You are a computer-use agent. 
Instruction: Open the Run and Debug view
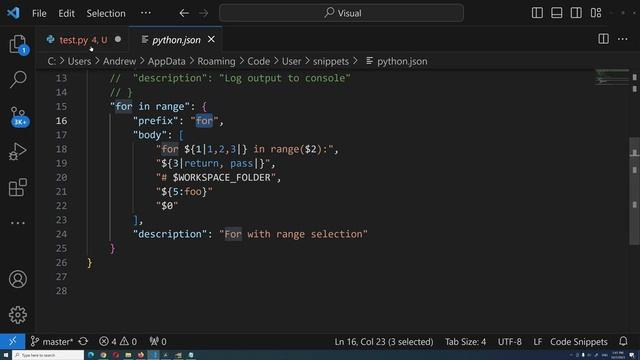tap(18, 151)
